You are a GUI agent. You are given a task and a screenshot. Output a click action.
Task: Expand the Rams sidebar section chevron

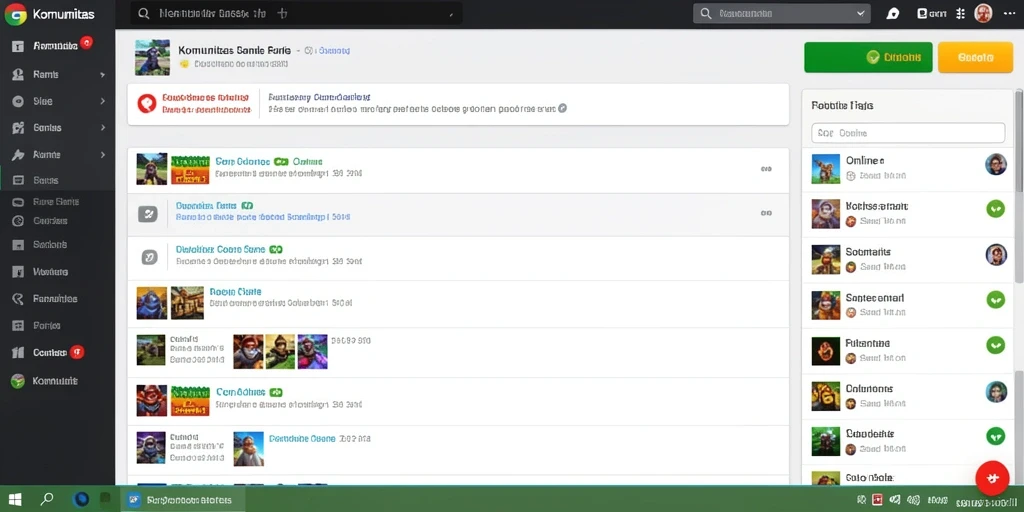coord(103,75)
